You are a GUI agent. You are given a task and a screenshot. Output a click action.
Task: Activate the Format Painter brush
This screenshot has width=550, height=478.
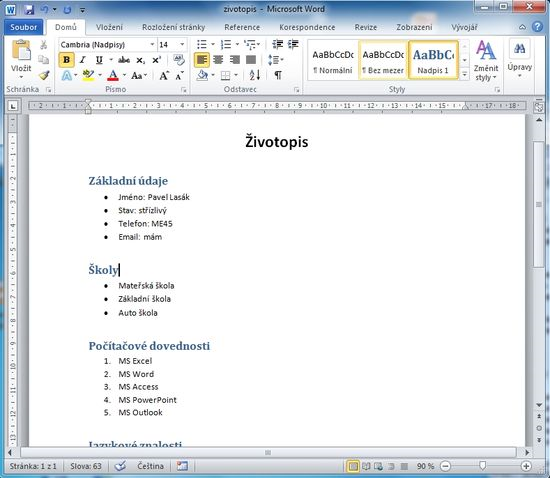[x=44, y=75]
